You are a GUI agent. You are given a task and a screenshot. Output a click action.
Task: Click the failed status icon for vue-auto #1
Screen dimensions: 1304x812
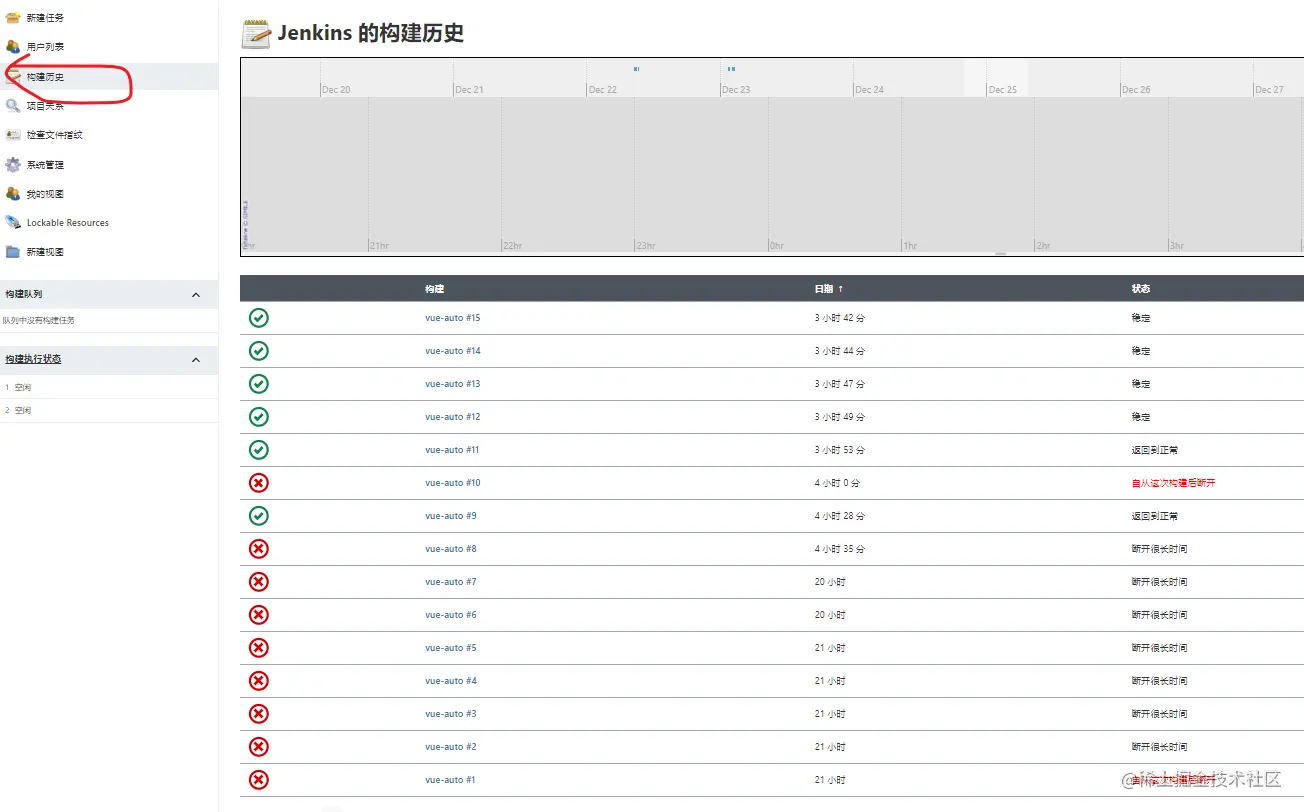pos(258,780)
